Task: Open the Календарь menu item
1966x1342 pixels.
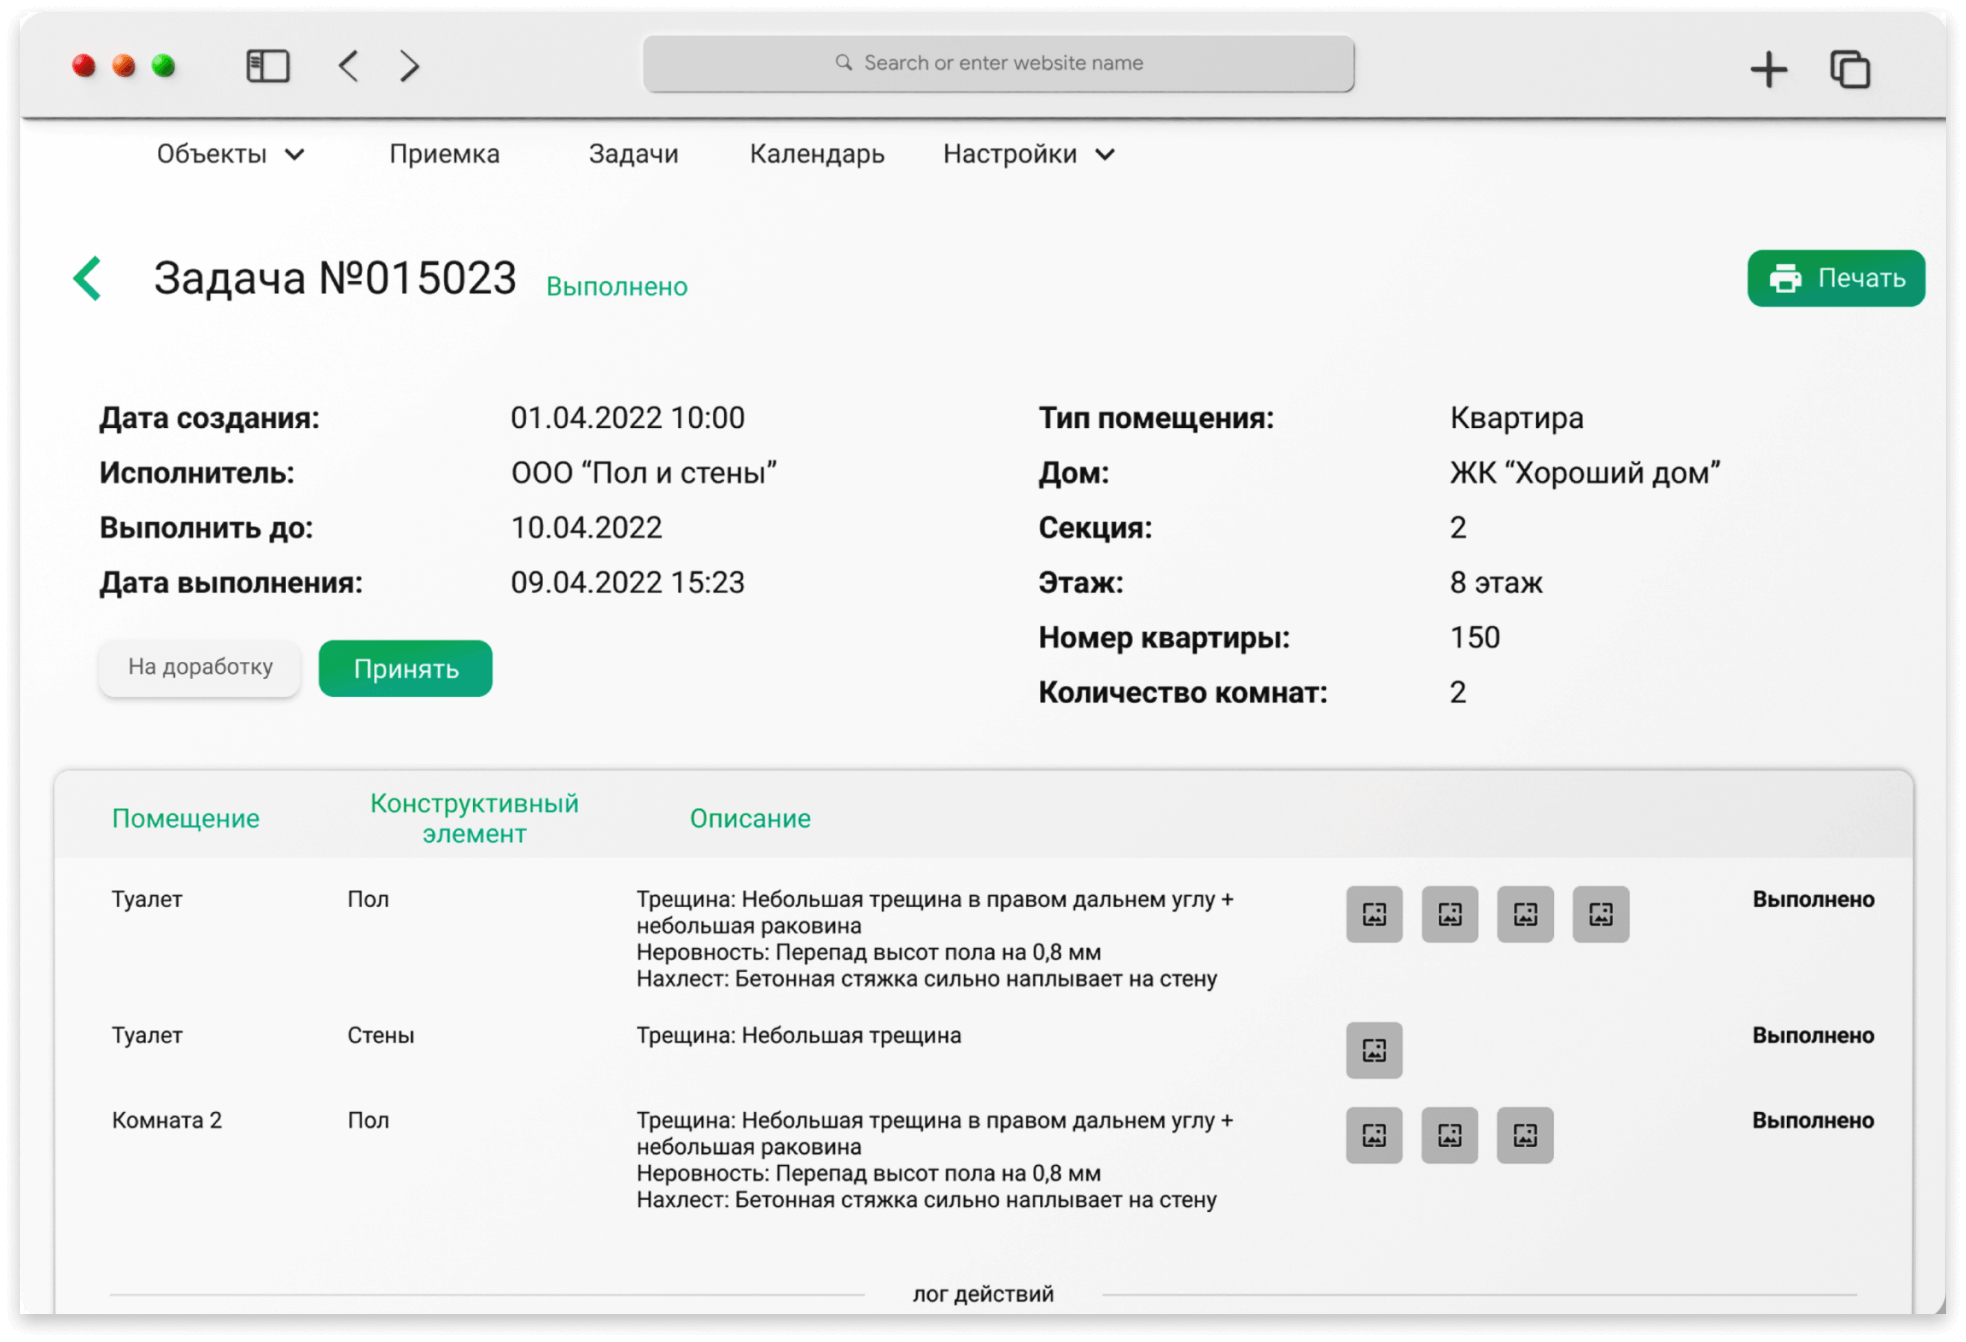Action: pos(817,154)
